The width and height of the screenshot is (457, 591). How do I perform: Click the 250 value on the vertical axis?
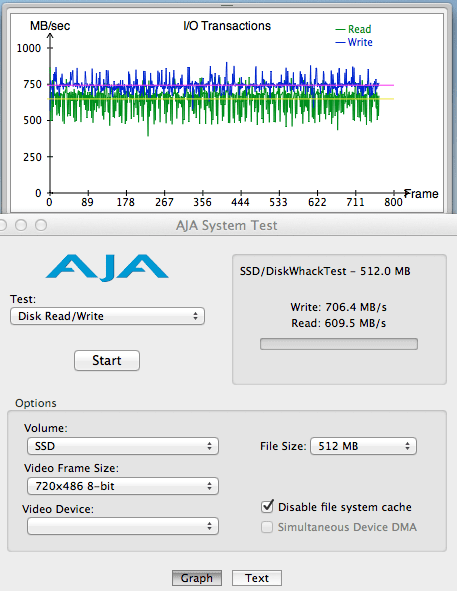click(x=32, y=157)
